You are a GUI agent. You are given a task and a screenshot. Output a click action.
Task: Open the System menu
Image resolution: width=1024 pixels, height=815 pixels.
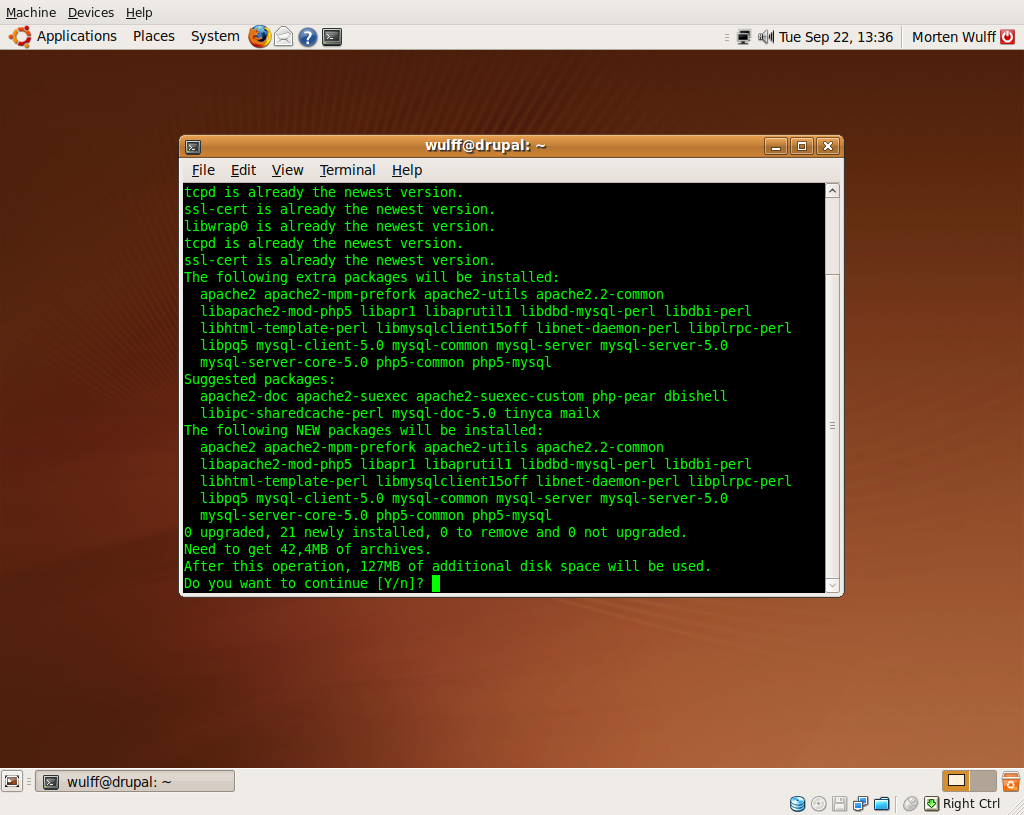tap(215, 37)
